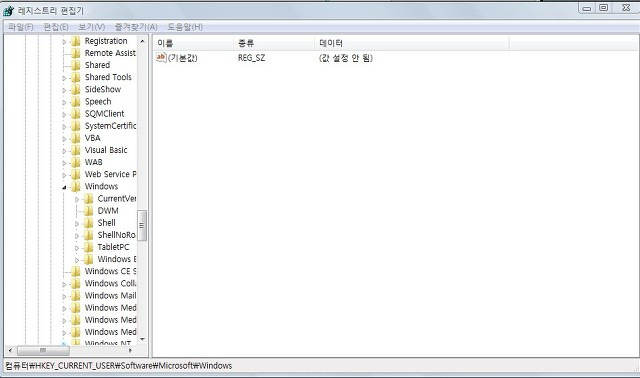Select the ShellNoRo folder icon
This screenshot has width=640, height=378.
pyautogui.click(x=89, y=235)
